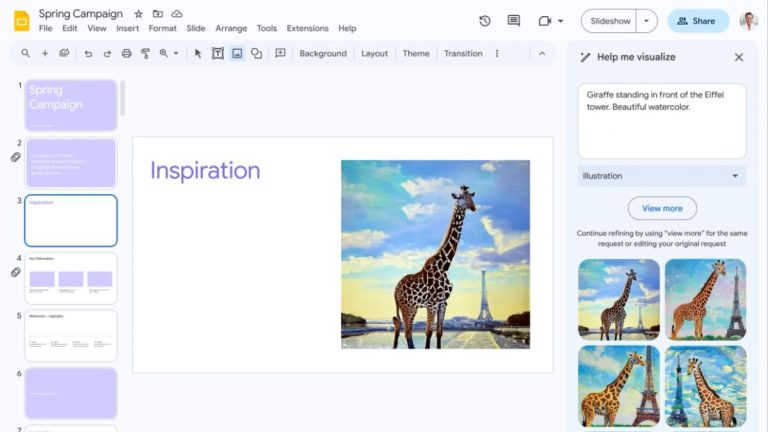768x432 pixels.
Task: Click the Share button
Action: tap(698, 21)
